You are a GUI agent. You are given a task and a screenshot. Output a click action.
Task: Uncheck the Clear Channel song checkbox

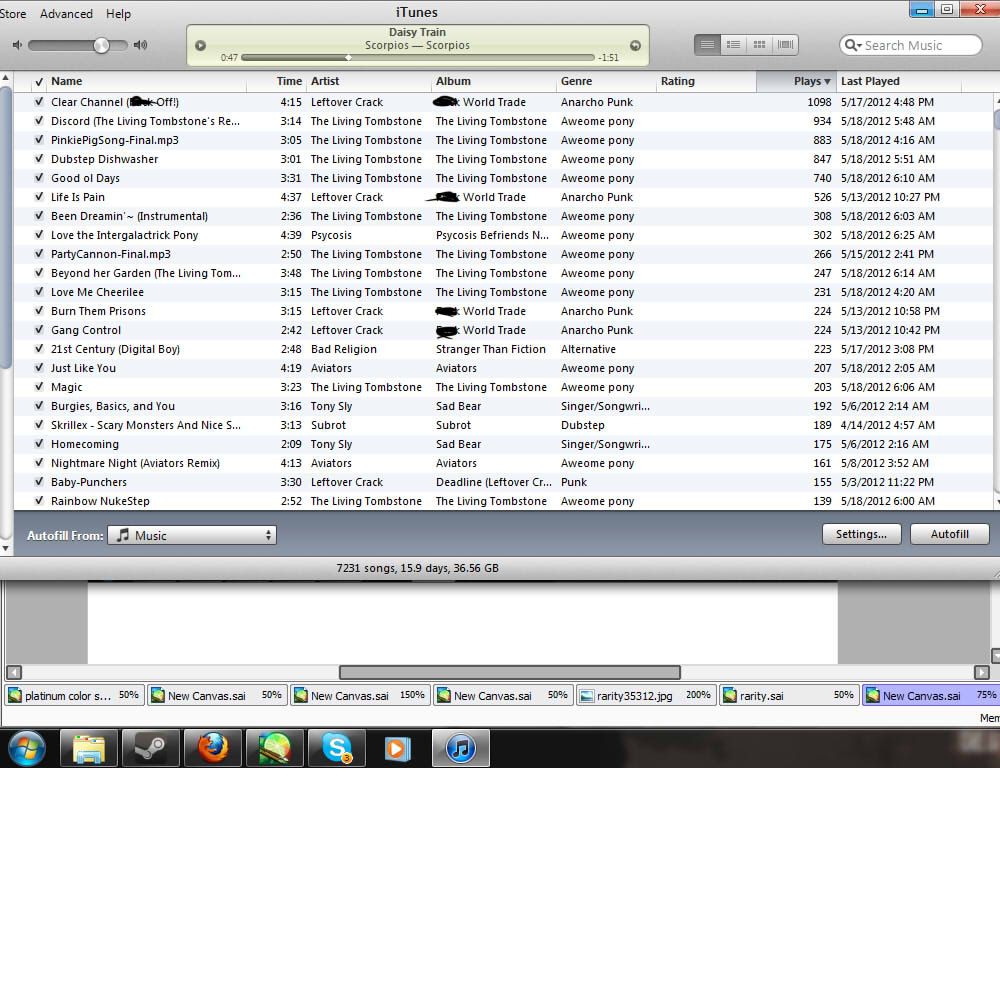[x=39, y=101]
